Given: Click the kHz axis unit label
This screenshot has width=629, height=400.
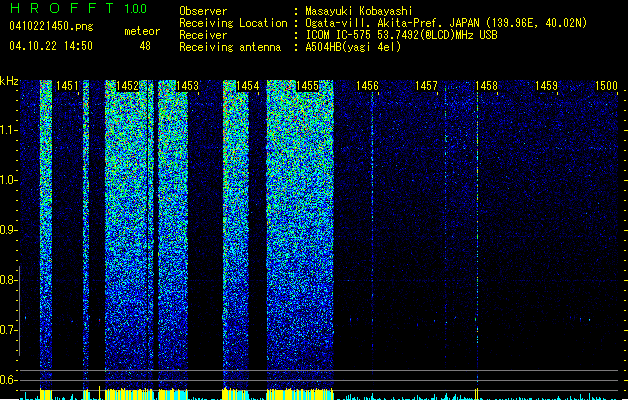Looking at the screenshot, I should (x=9, y=81).
